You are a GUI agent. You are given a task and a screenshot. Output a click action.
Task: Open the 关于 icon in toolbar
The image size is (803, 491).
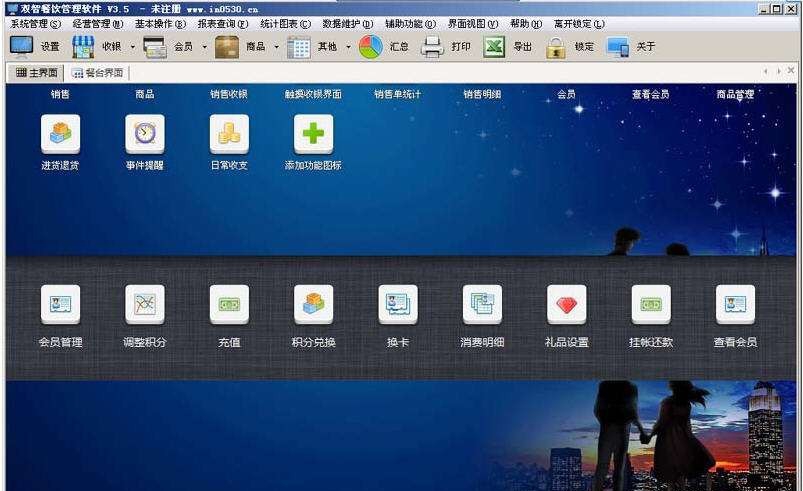click(618, 47)
